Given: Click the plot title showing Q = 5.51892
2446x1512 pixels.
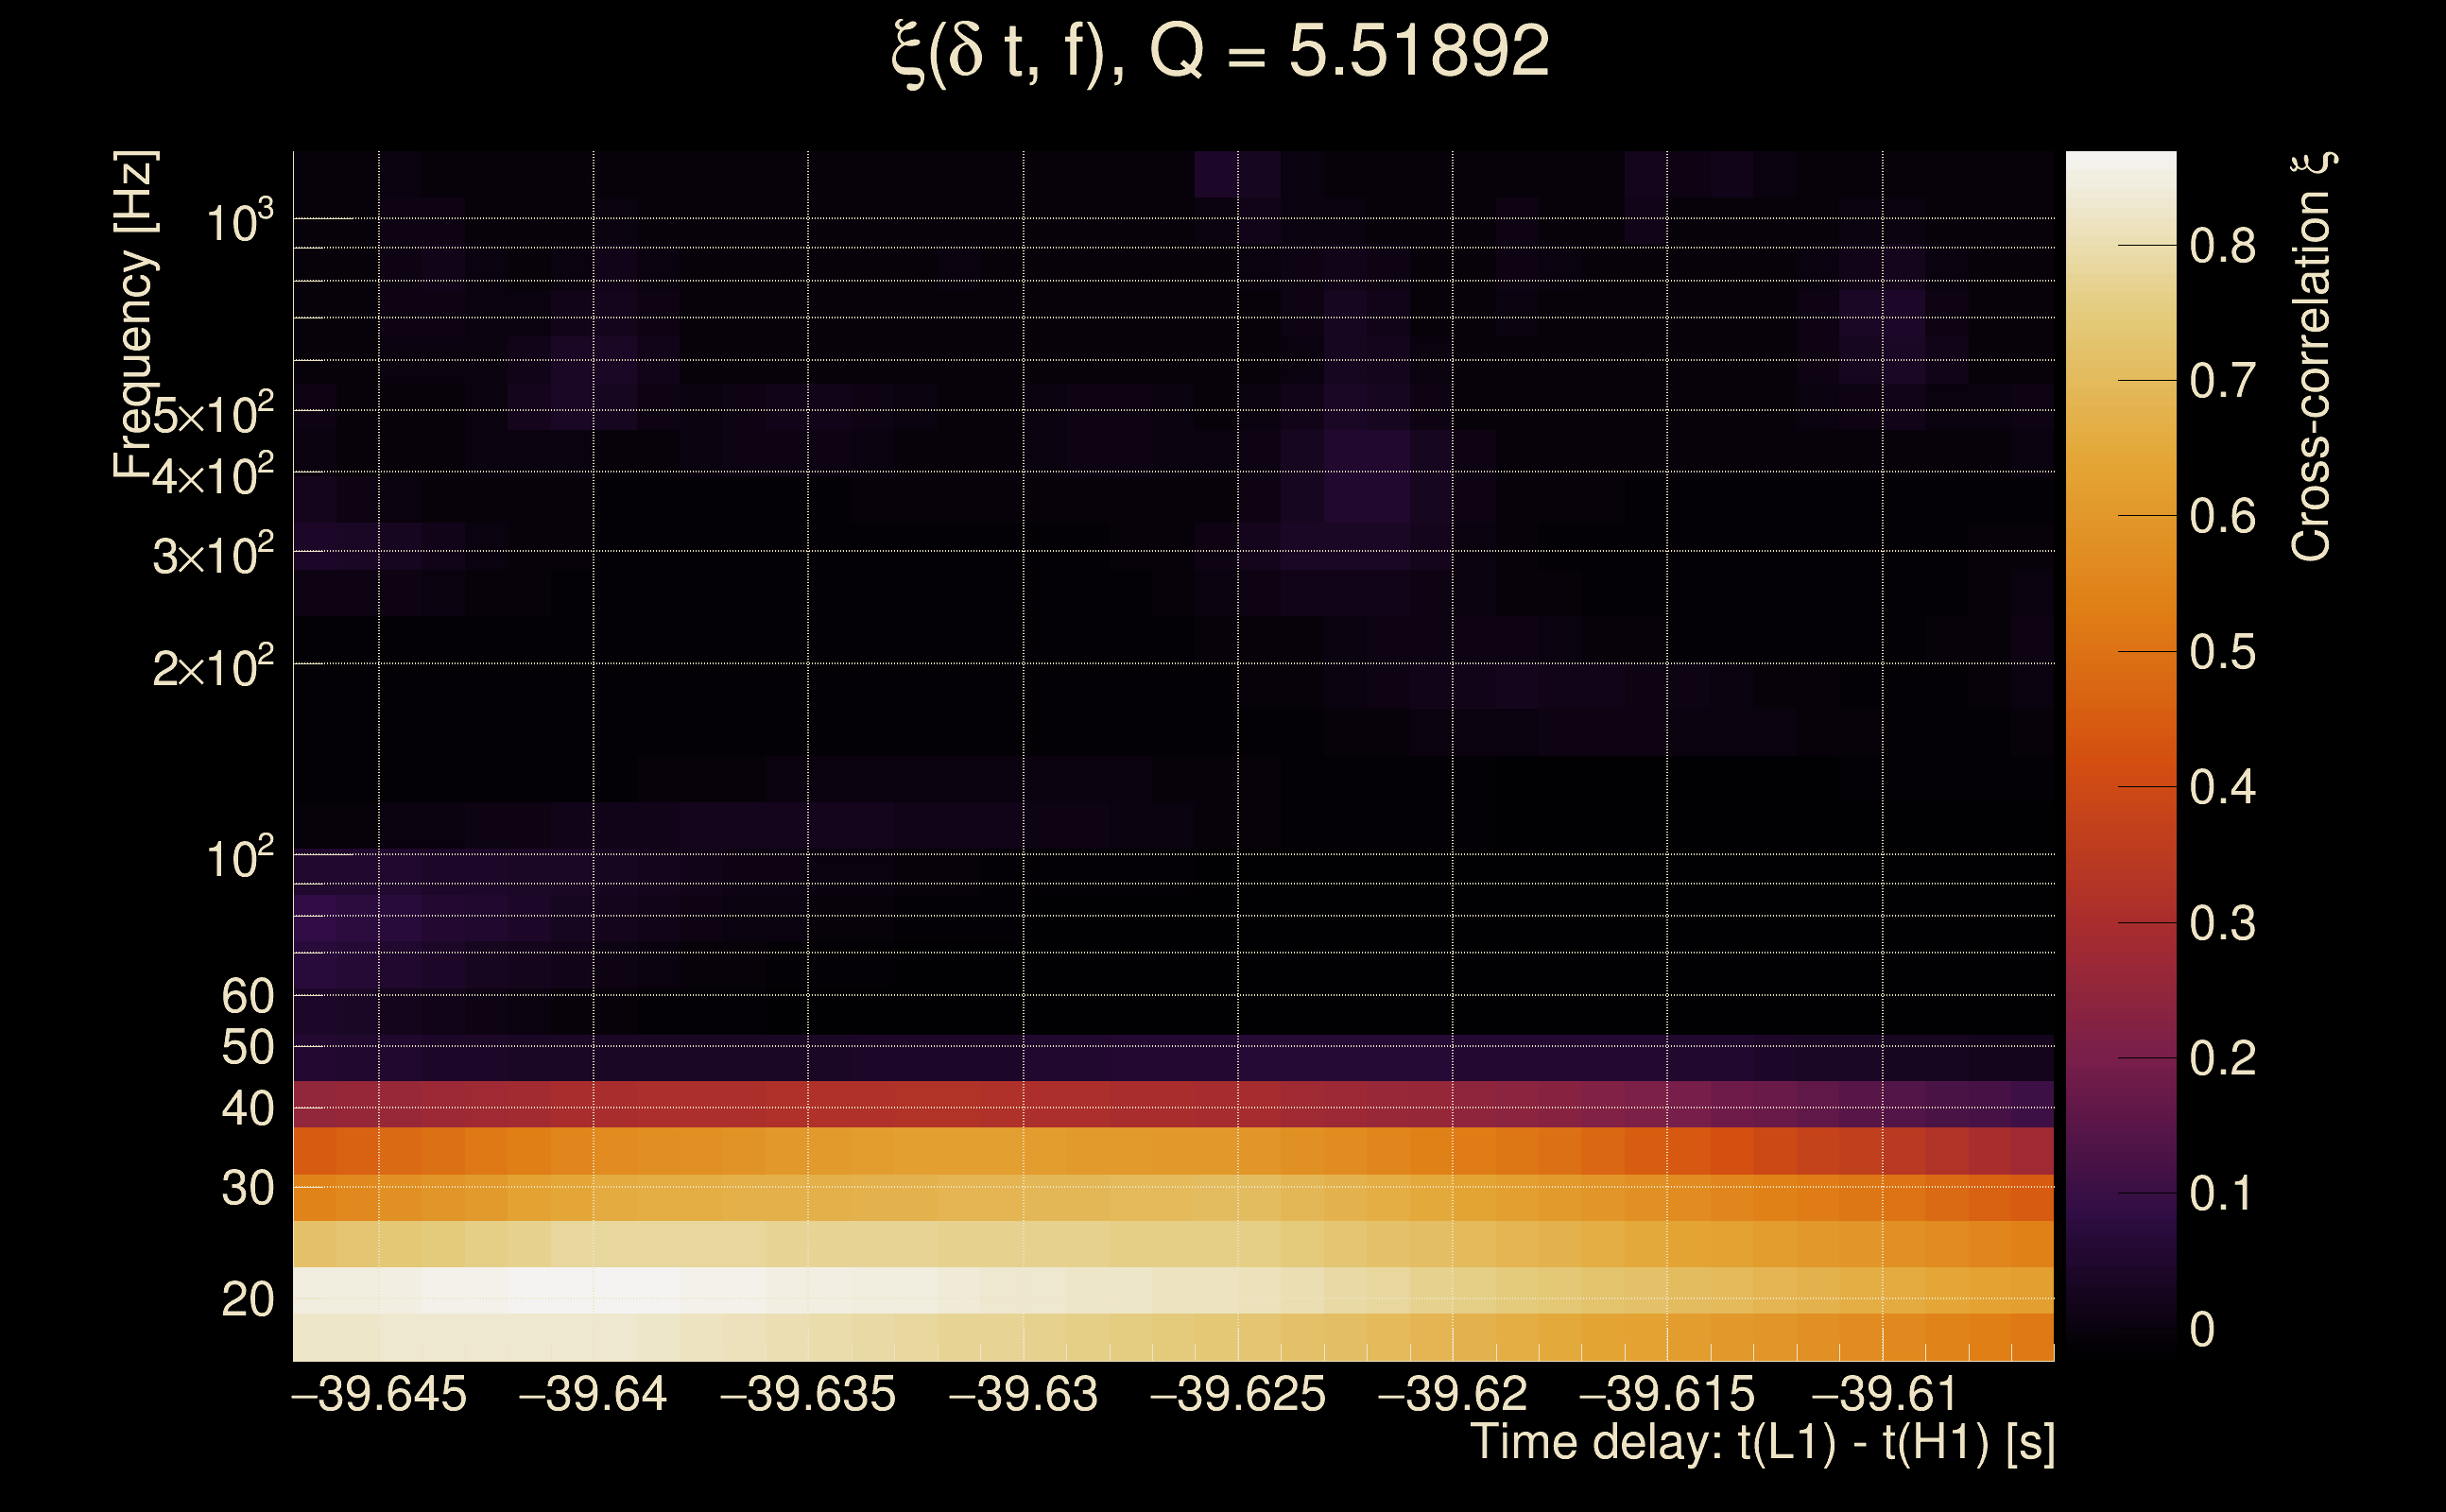Looking at the screenshot, I should click(1220, 52).
